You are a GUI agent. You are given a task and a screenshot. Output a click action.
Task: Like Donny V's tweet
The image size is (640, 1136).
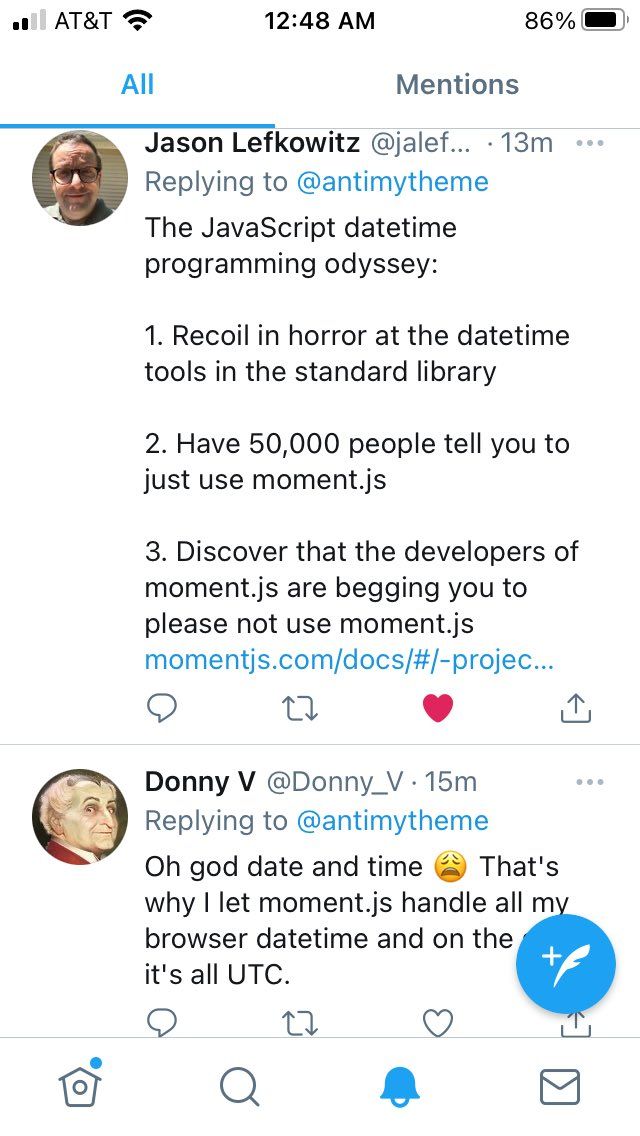click(x=438, y=1022)
